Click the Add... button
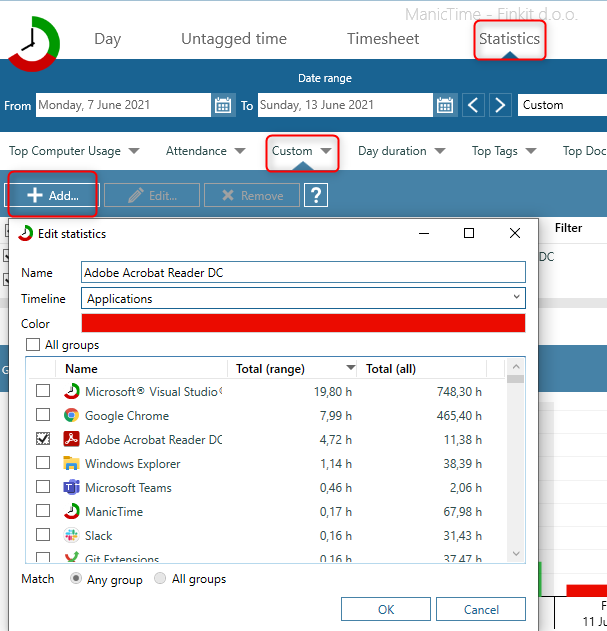This screenshot has width=607, height=631. [52, 195]
